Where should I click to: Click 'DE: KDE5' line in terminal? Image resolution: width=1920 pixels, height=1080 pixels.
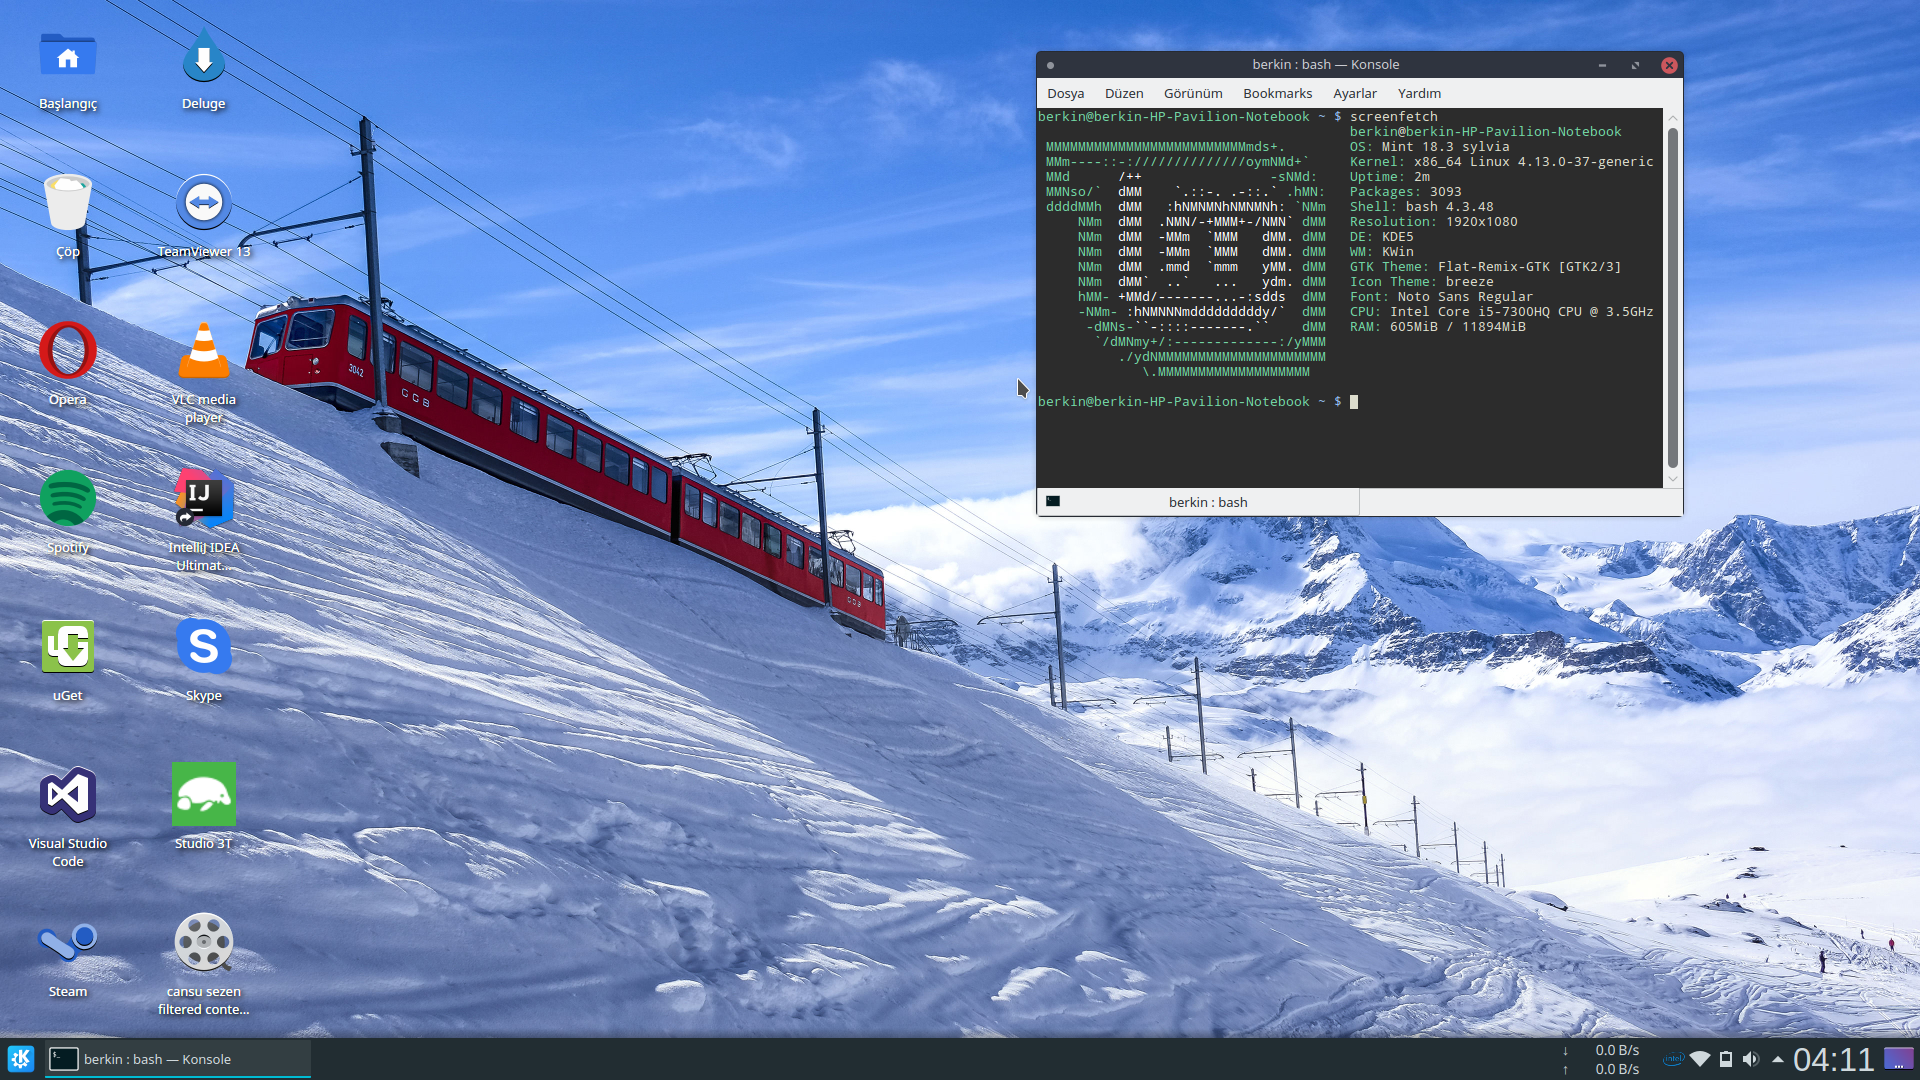[1382, 237]
